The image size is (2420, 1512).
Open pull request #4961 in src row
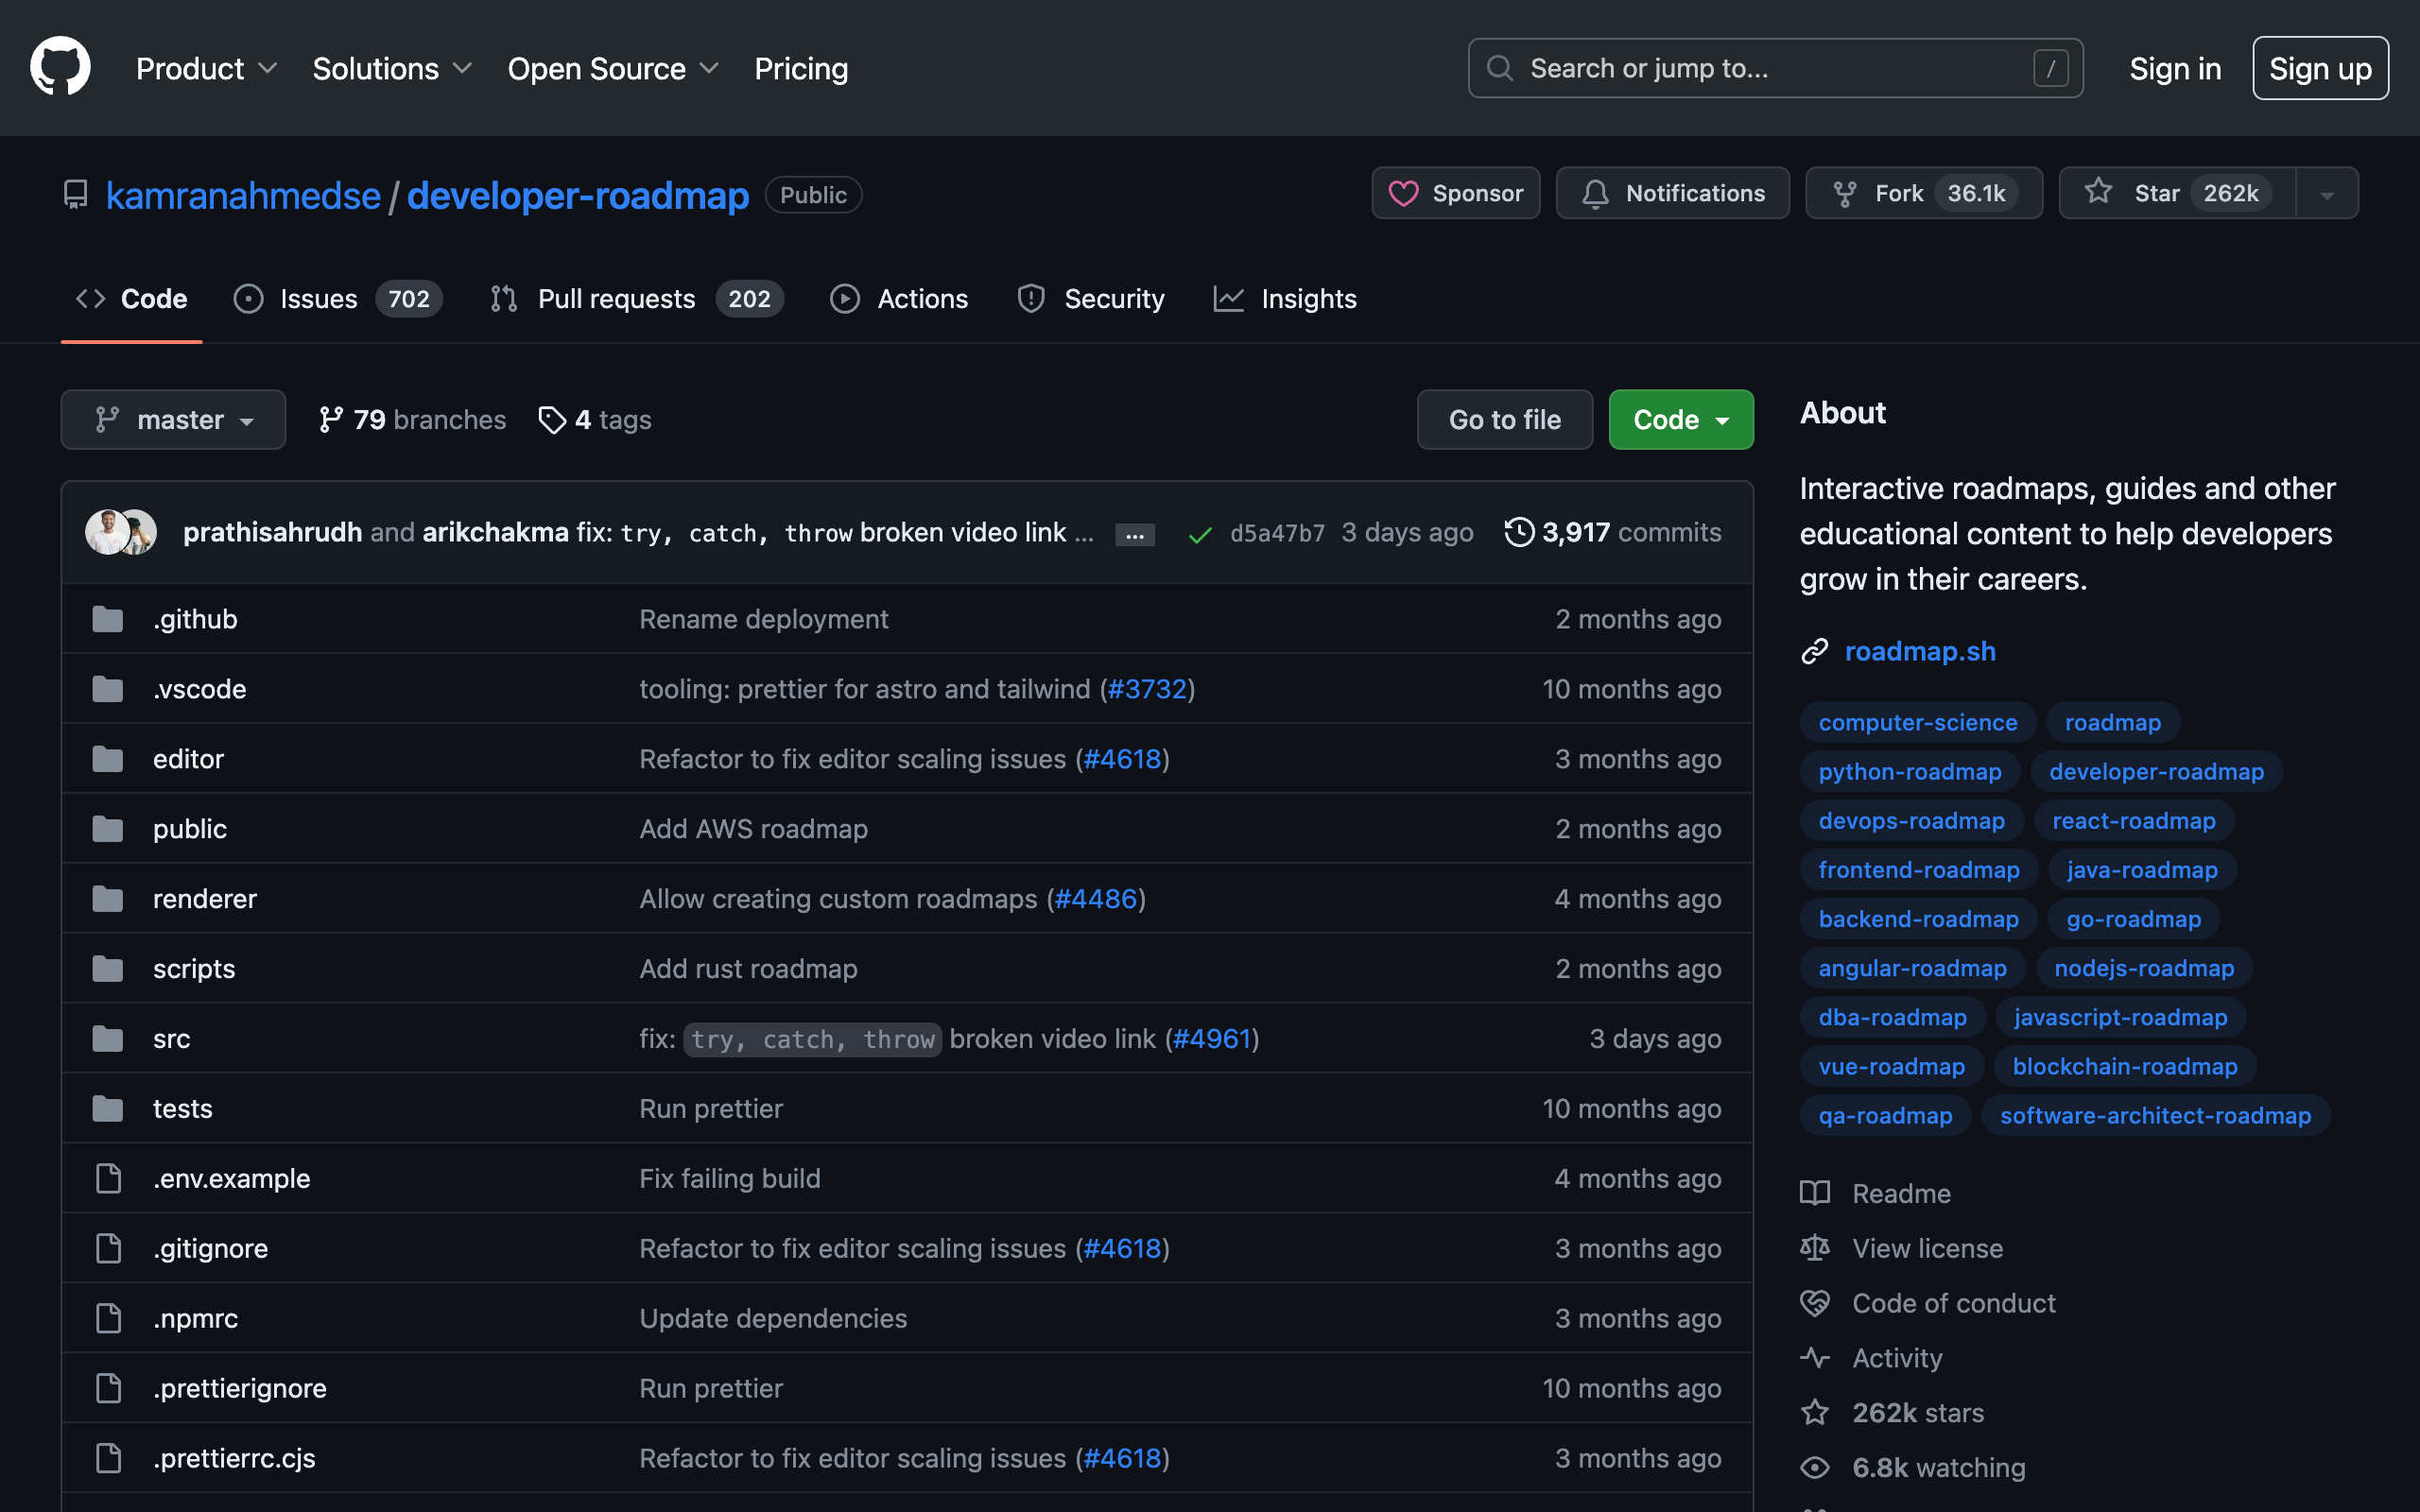[1212, 1039]
